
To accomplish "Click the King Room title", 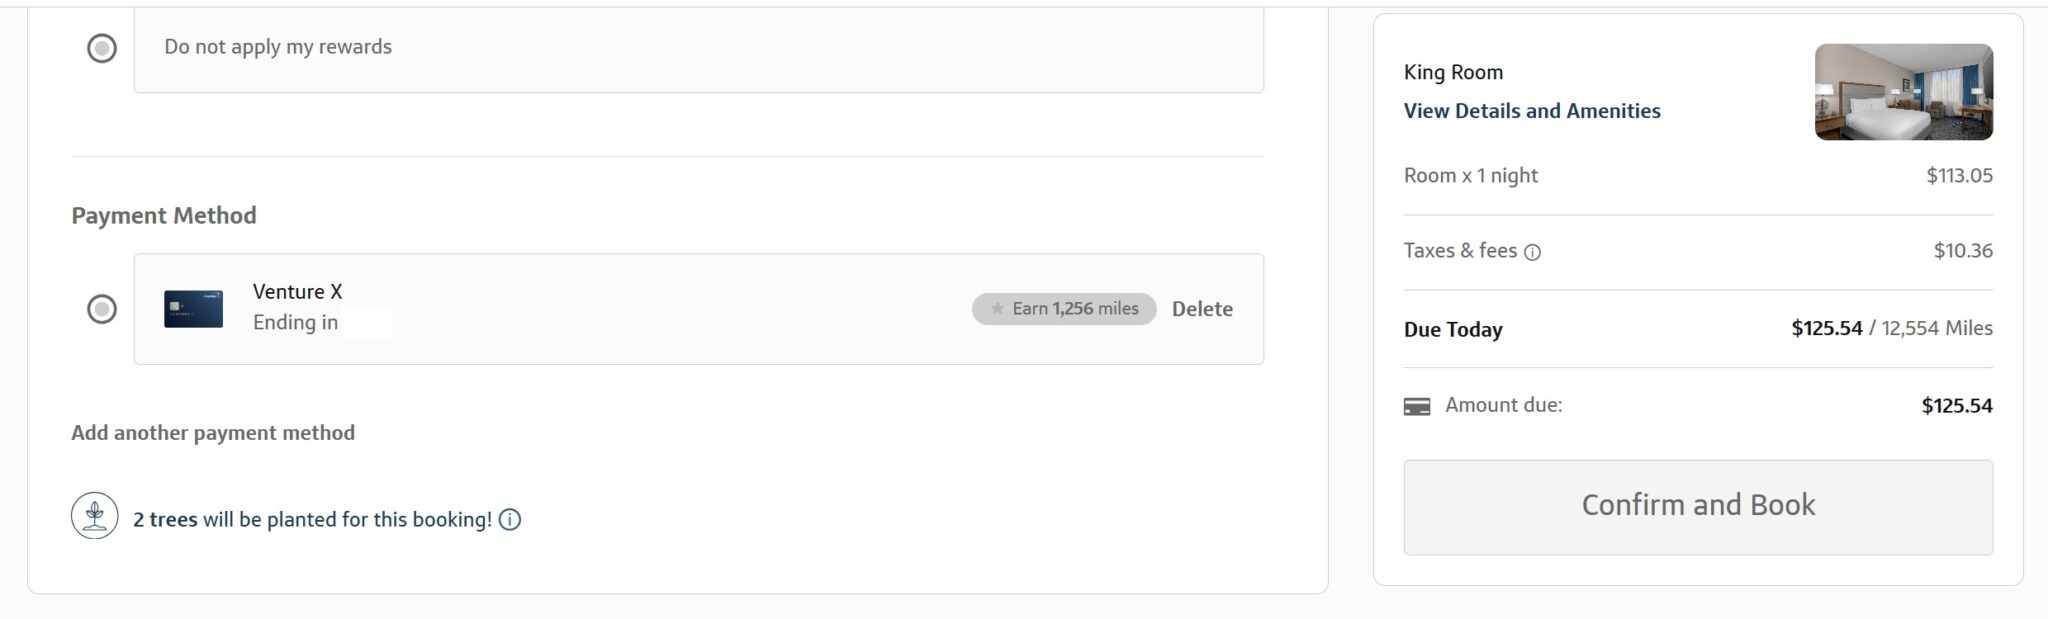I will point(1454,72).
